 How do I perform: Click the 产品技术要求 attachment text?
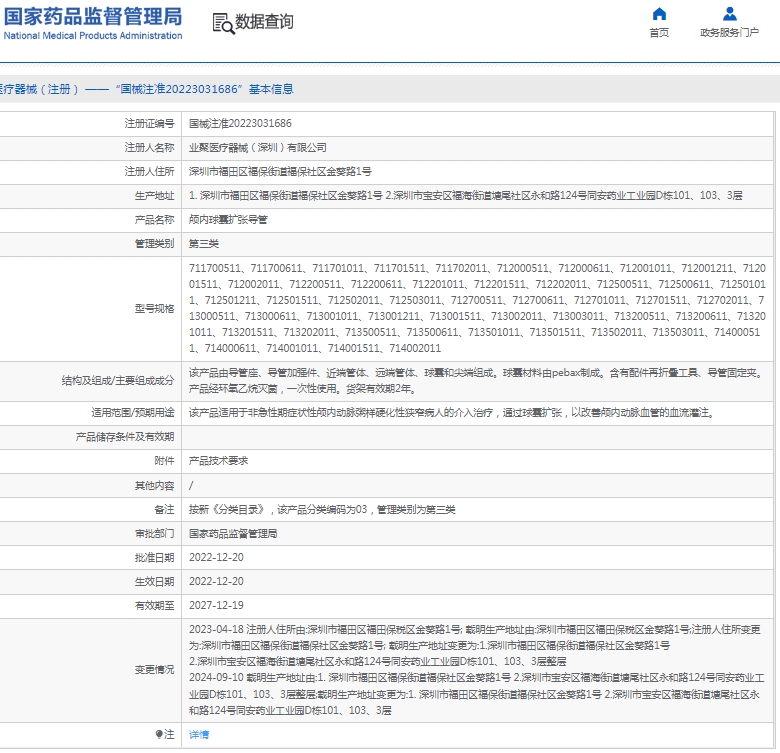[218, 461]
